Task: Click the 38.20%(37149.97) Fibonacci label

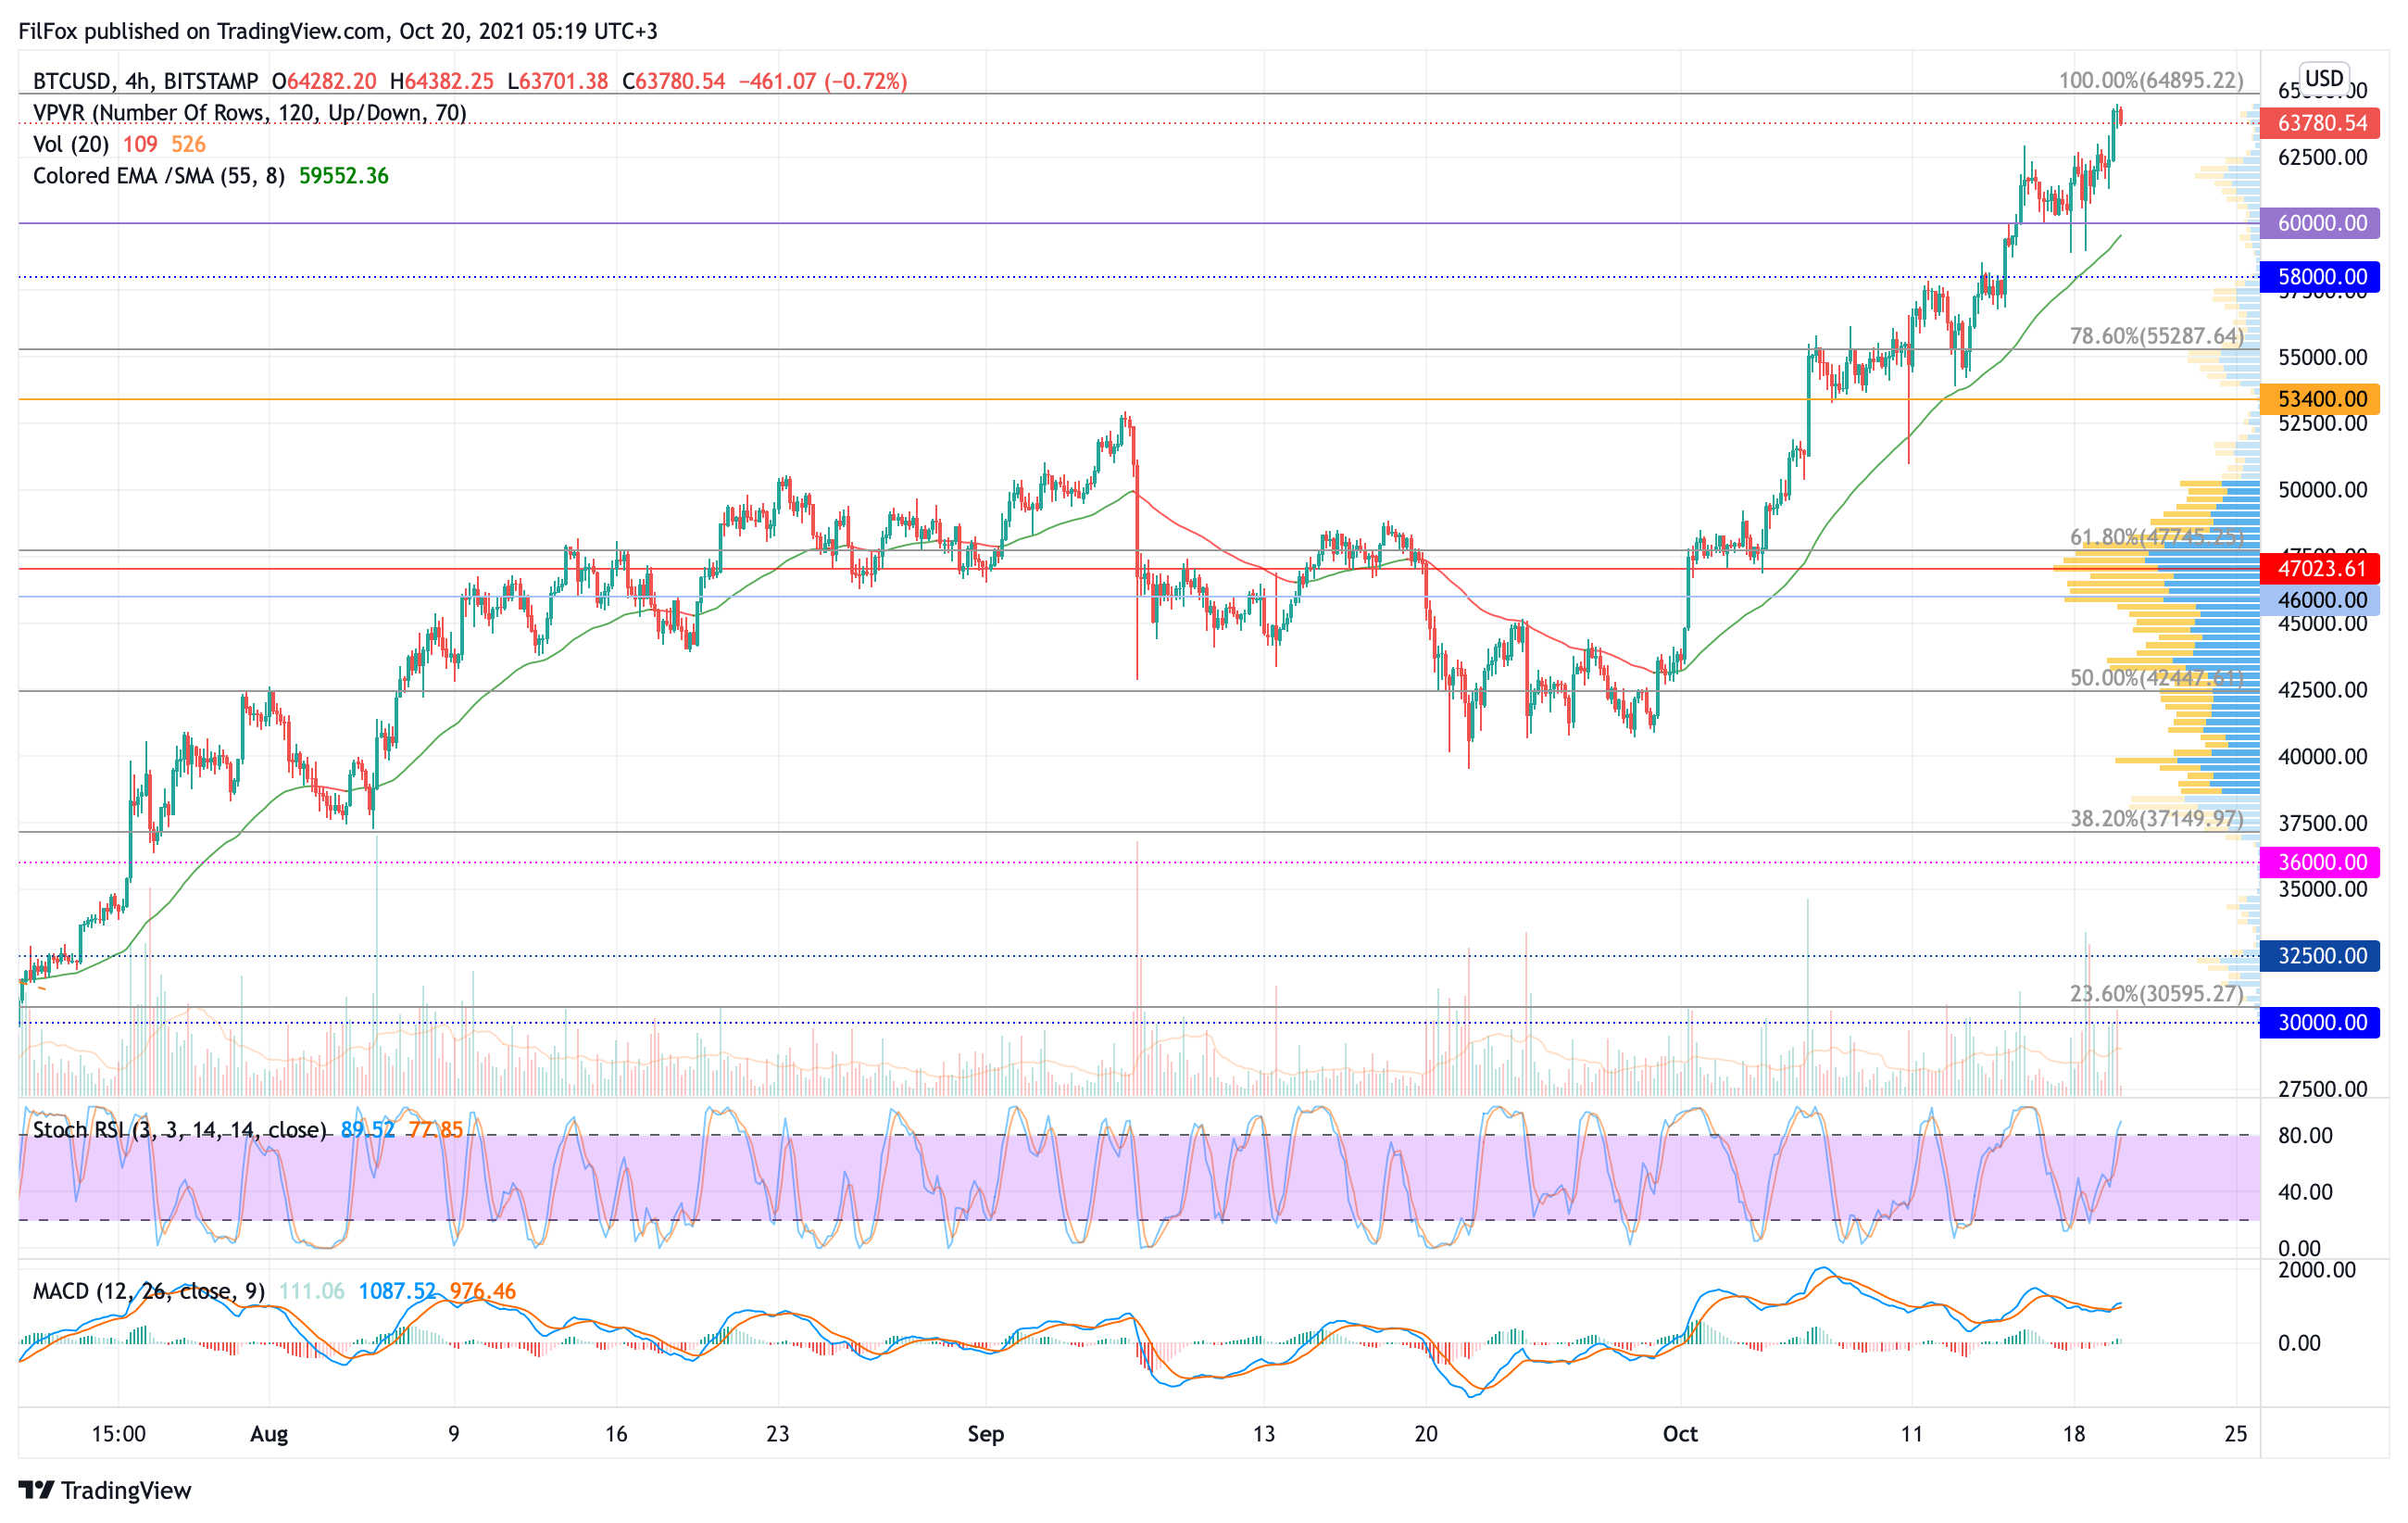Action: [2155, 819]
